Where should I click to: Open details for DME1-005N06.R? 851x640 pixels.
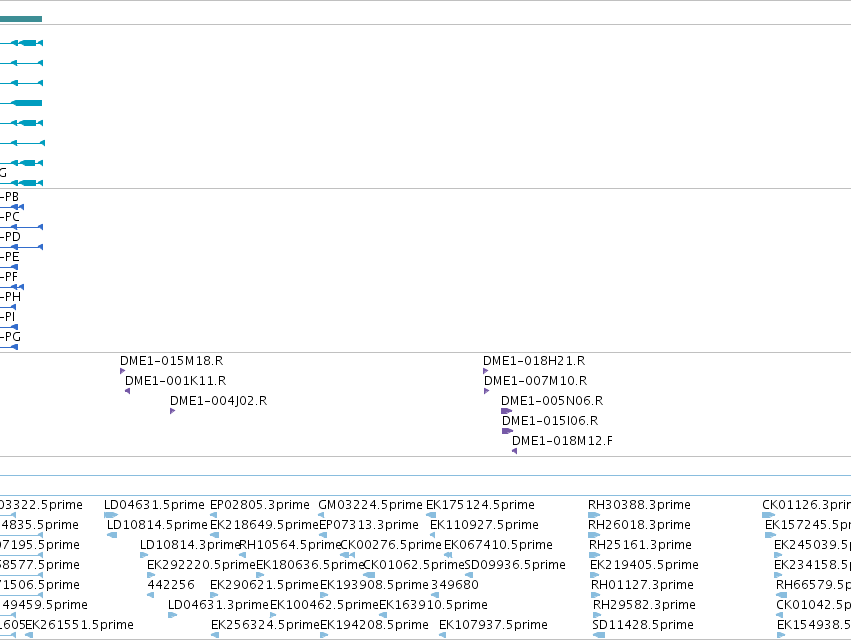(x=552, y=401)
